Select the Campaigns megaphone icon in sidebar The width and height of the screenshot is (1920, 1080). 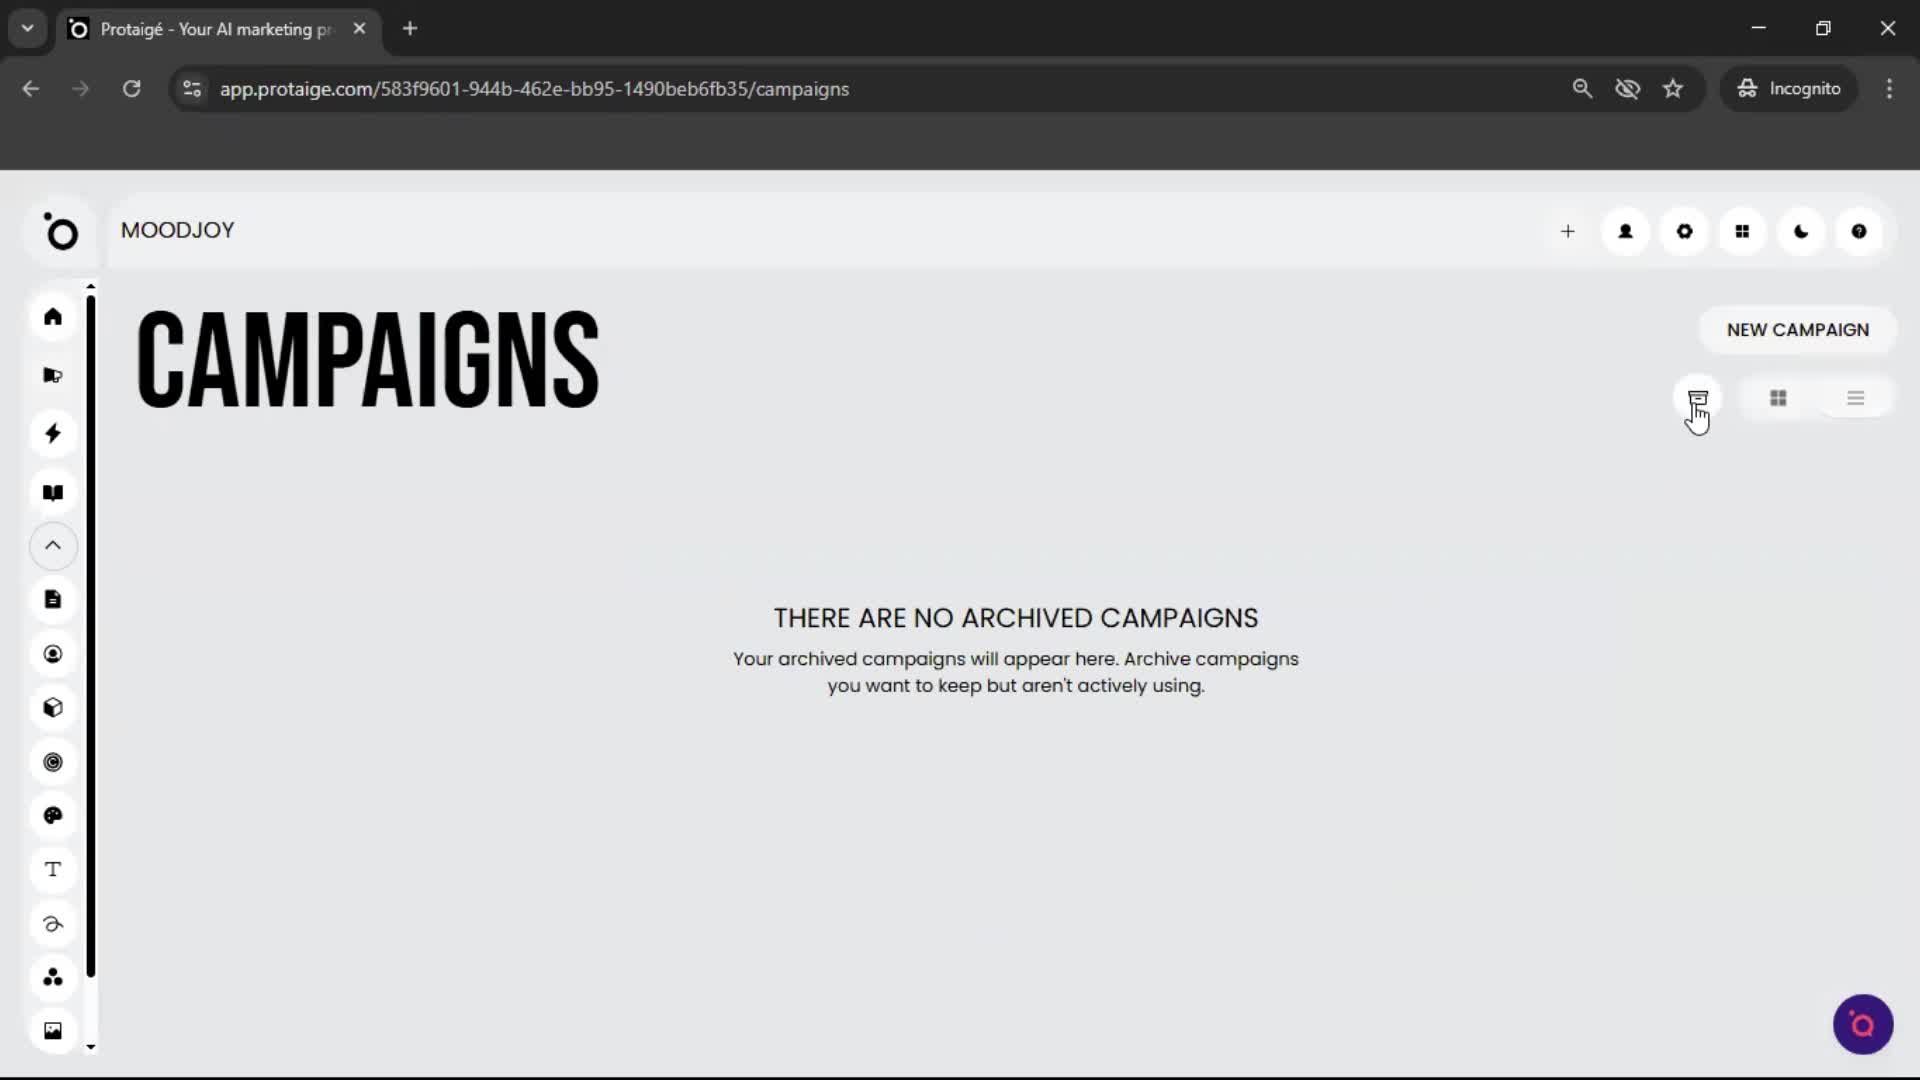[53, 375]
